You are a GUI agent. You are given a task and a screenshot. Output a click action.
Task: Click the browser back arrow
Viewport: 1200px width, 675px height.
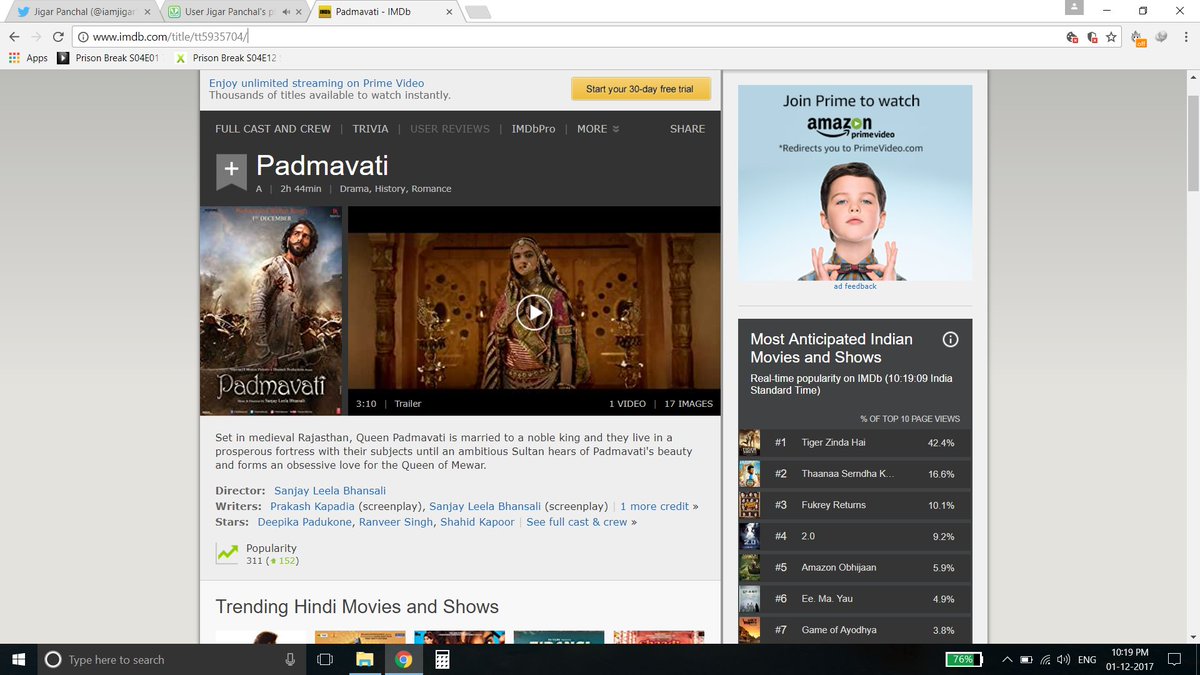(x=14, y=36)
